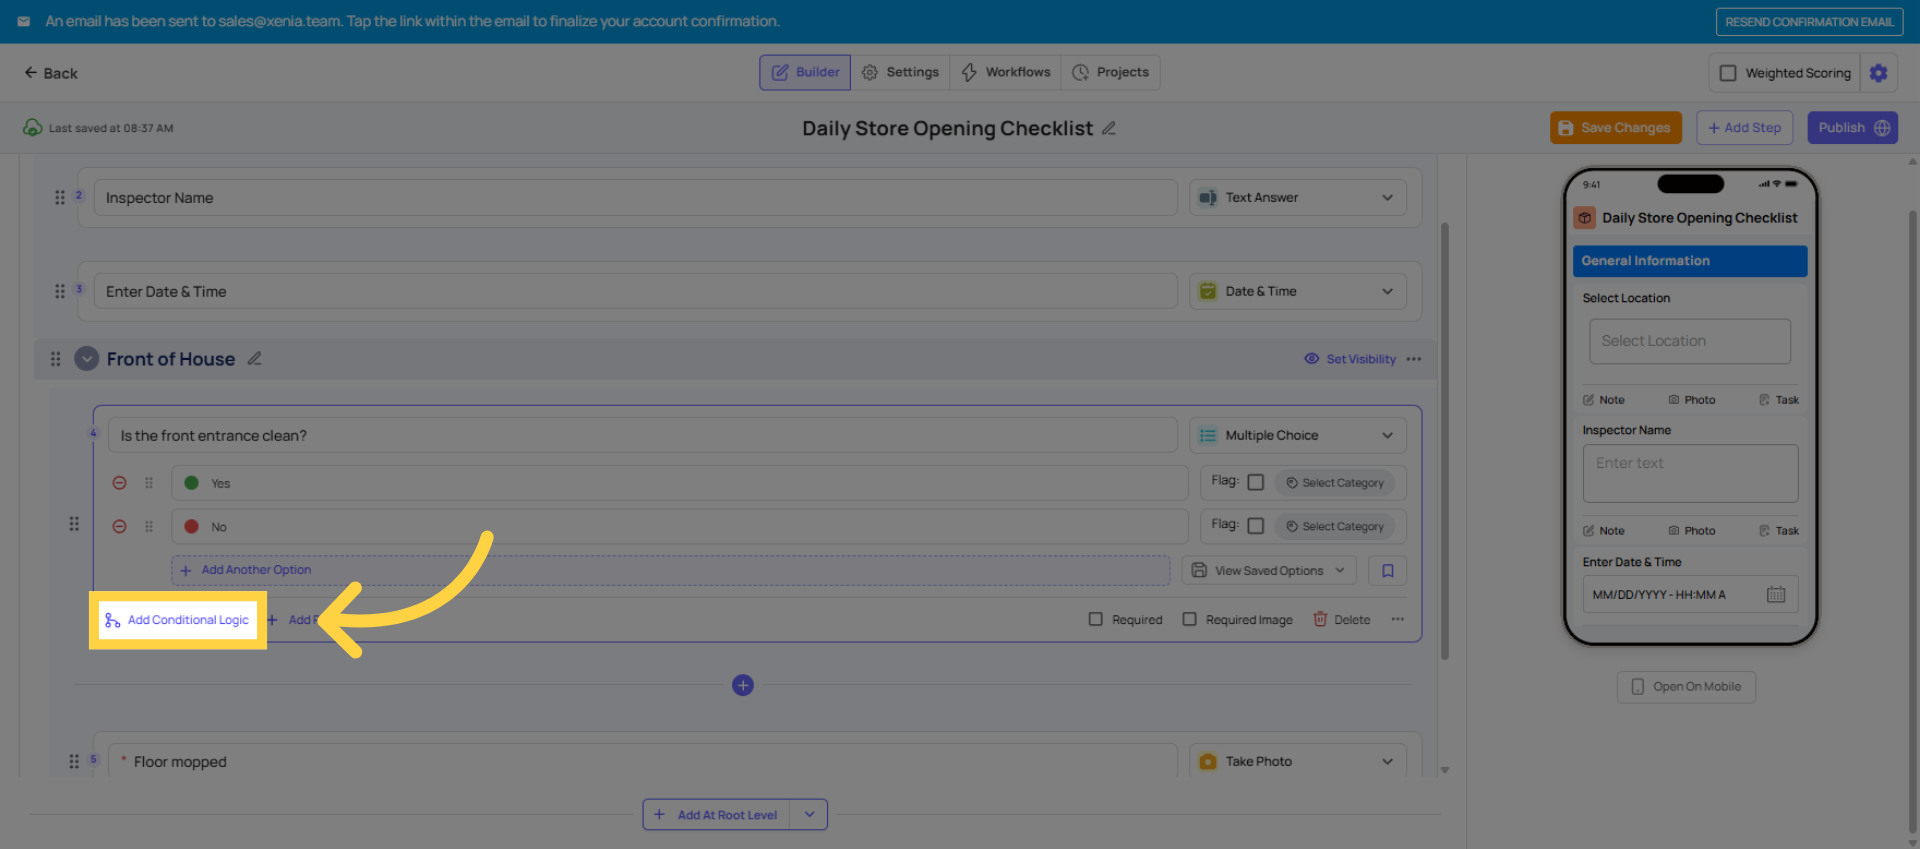
Task: Grab Enter Date & Time drag handle
Action: (x=60, y=291)
